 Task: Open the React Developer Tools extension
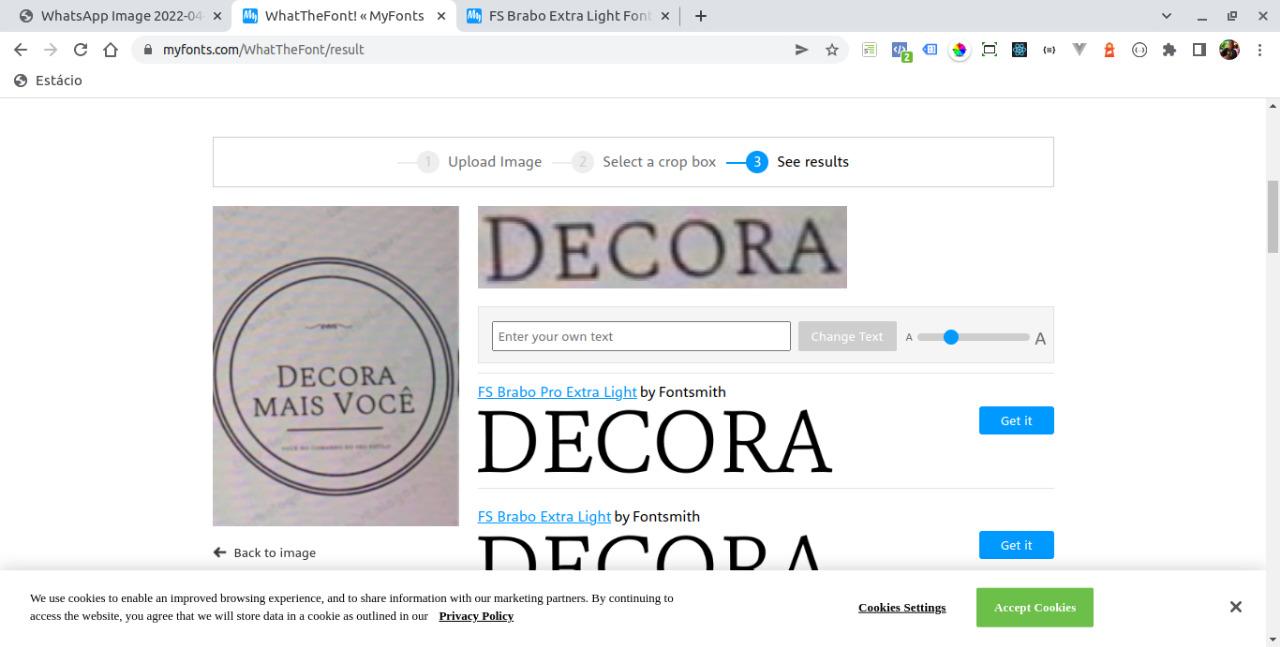[1019, 49]
